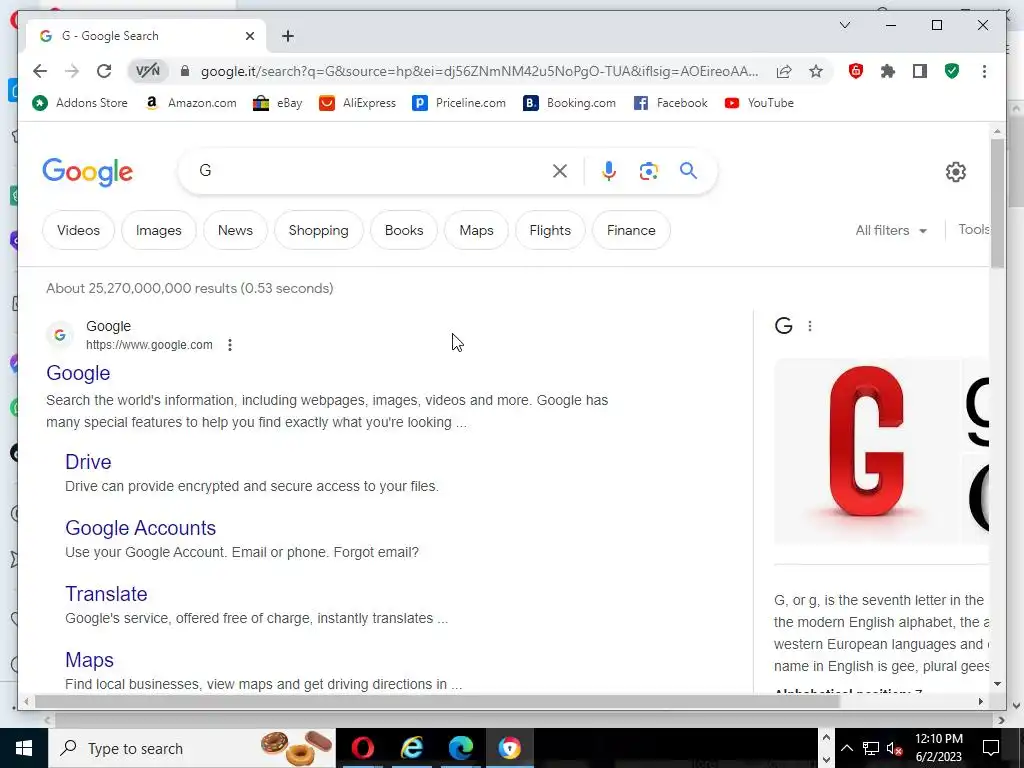
Task: Start voice search with microphone
Action: 609,171
